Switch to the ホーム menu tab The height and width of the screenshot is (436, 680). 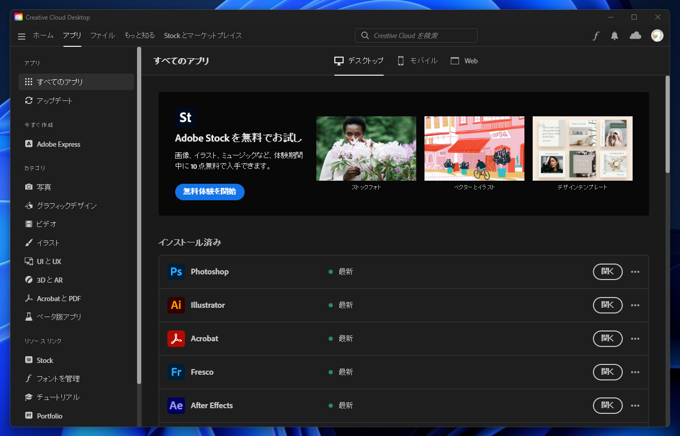(x=43, y=36)
